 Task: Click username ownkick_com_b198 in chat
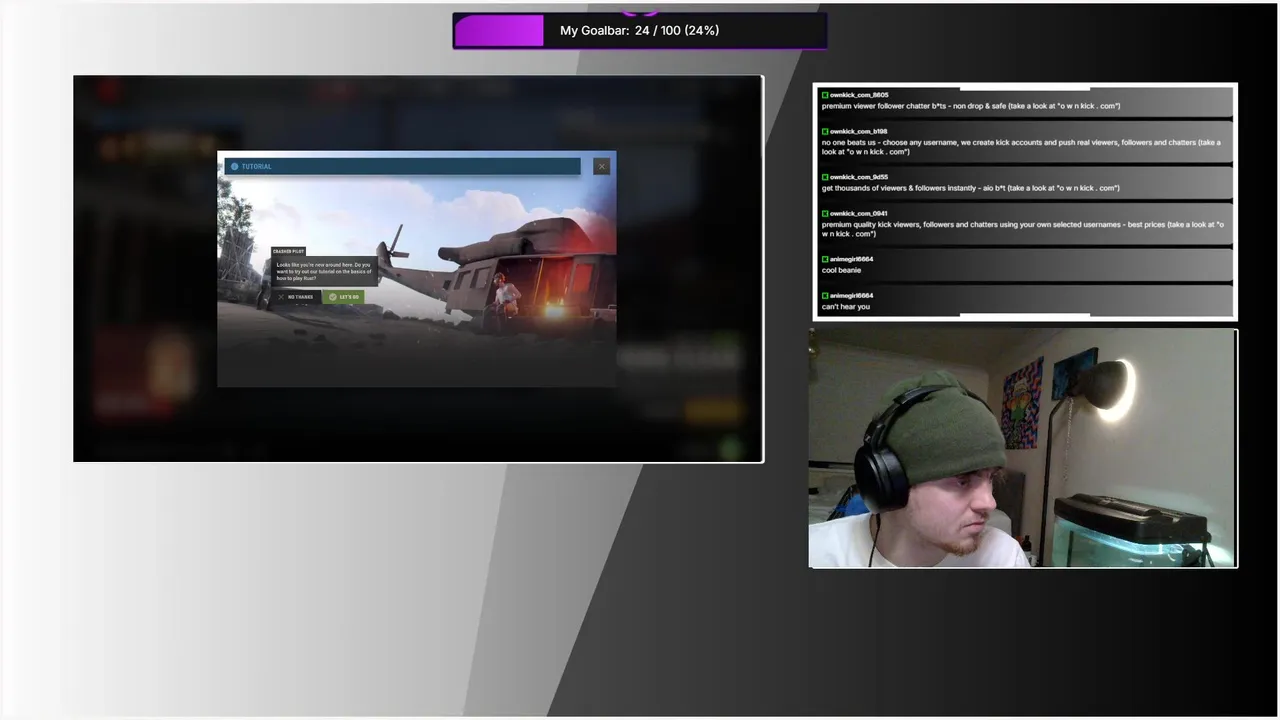tap(859, 131)
